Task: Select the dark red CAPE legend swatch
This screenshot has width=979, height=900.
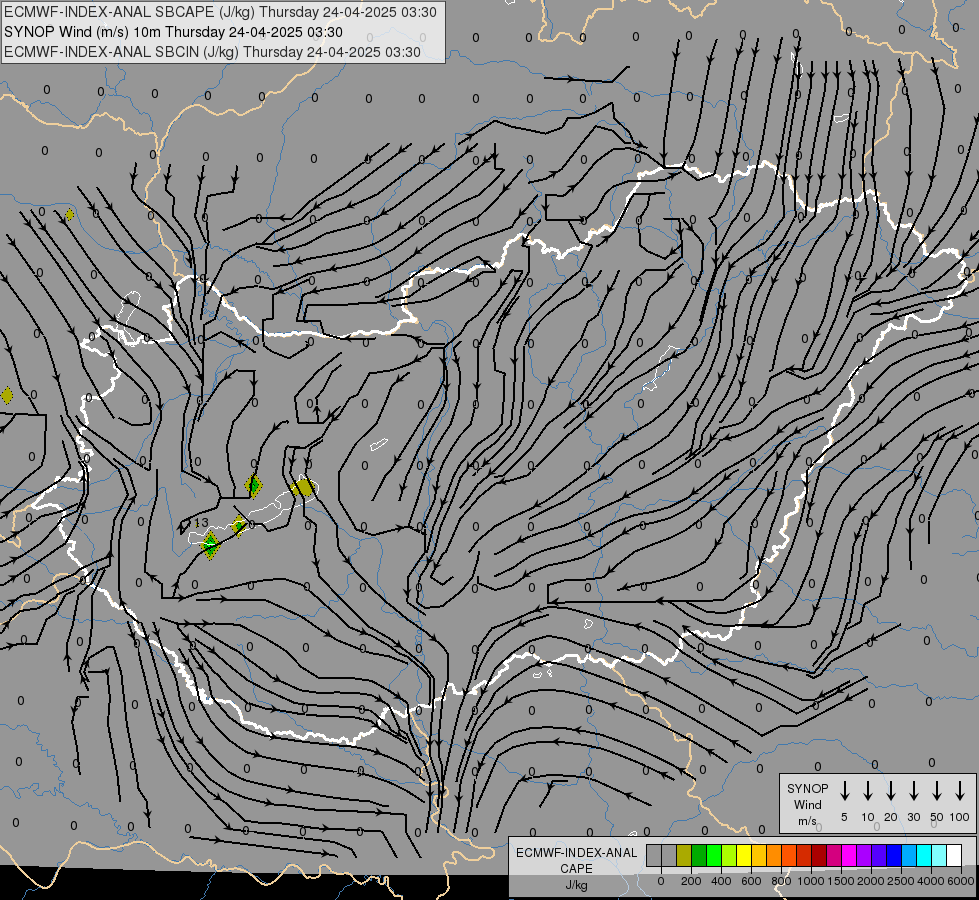Action: [x=820, y=855]
